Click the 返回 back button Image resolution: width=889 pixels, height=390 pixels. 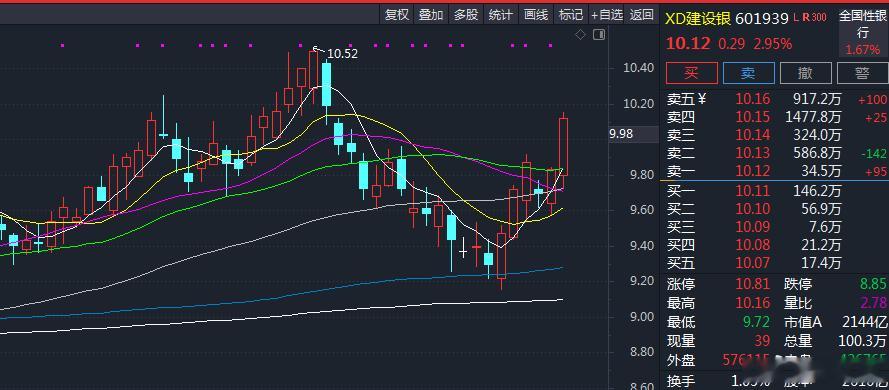coord(642,15)
